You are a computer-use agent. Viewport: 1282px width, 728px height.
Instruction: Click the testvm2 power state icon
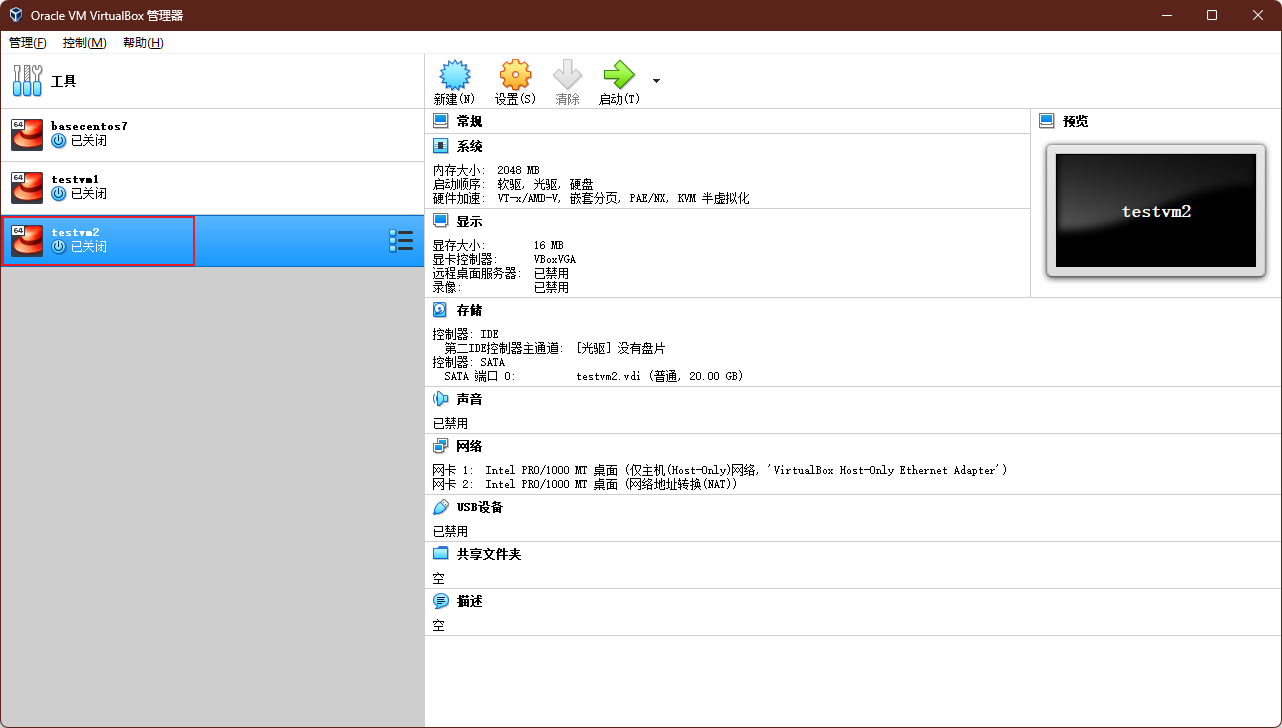coord(58,247)
